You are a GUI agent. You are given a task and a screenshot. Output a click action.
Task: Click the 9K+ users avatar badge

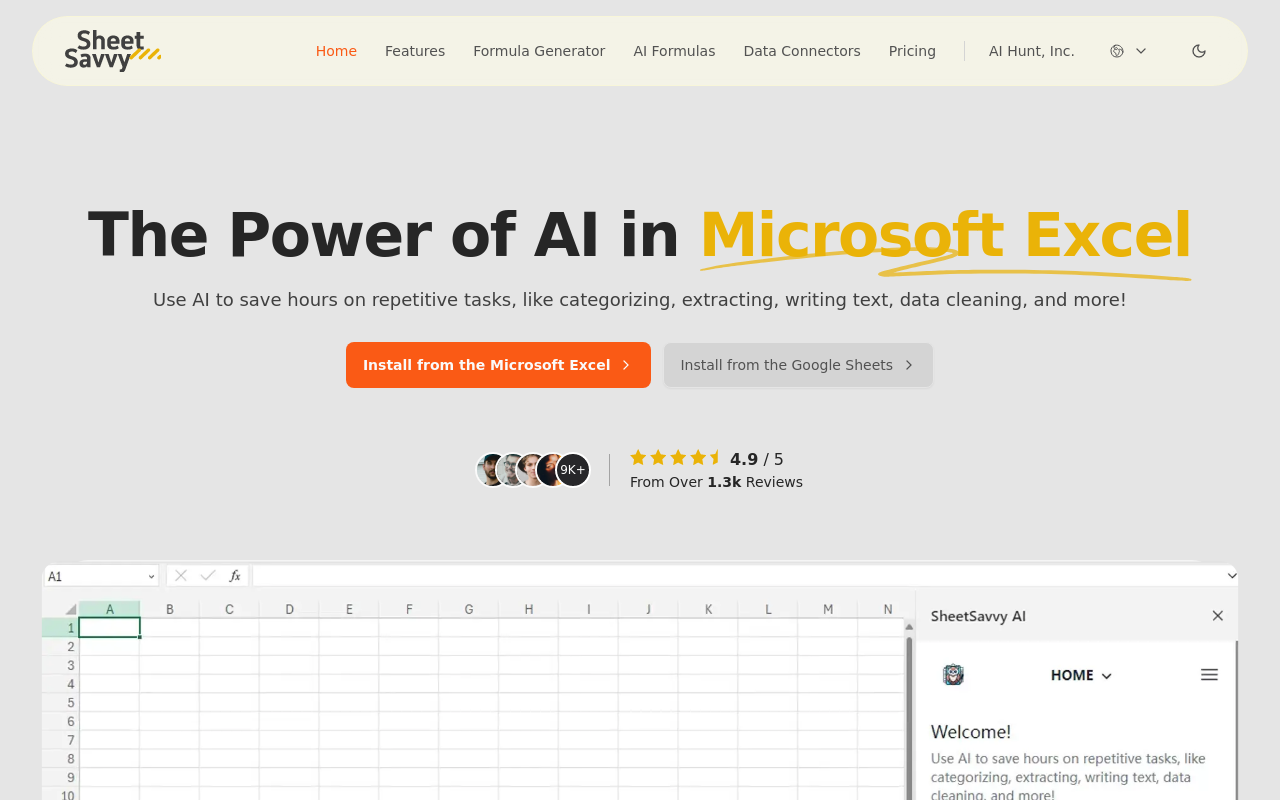click(x=573, y=470)
